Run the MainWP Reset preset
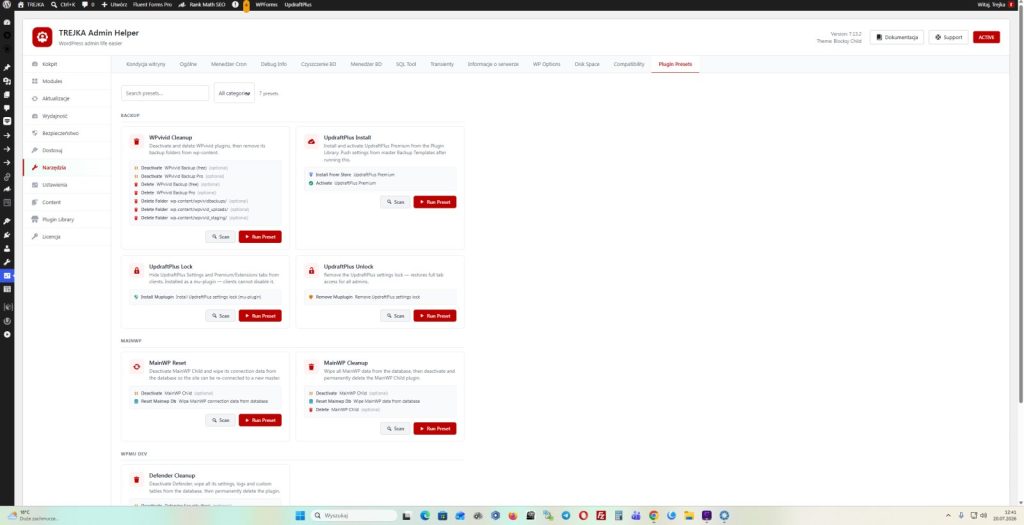The height and width of the screenshot is (525, 1024). tap(260, 420)
